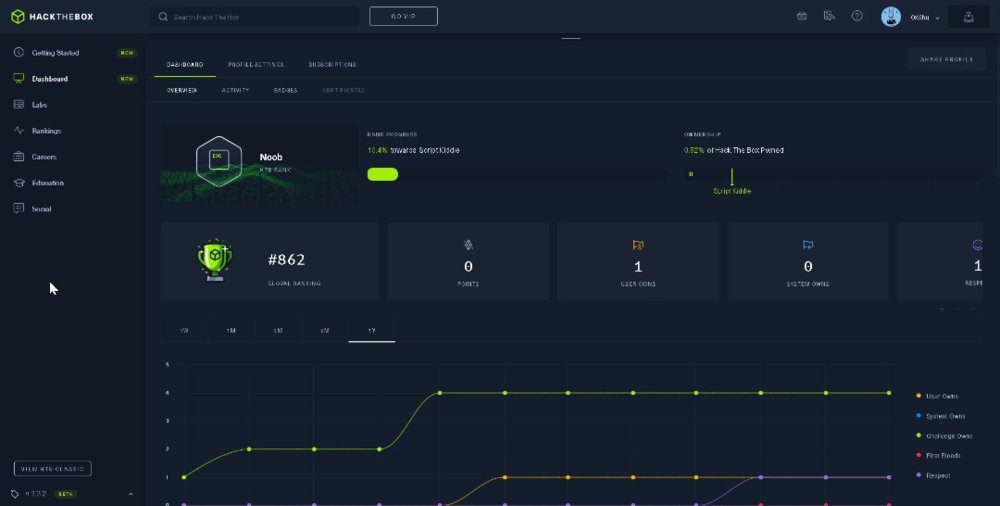Open the Badges sub-tab

(285, 91)
